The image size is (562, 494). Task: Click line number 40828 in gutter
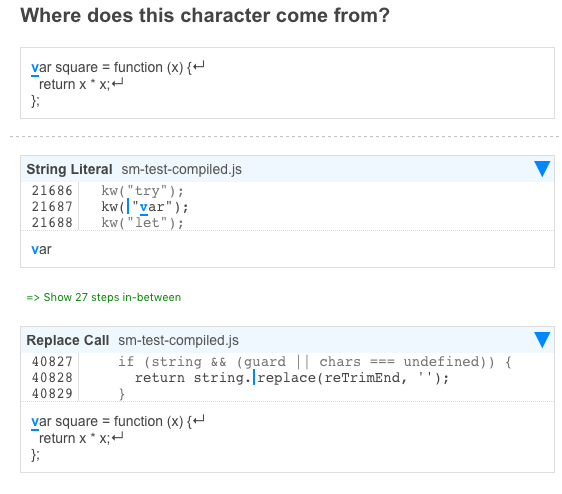52,378
